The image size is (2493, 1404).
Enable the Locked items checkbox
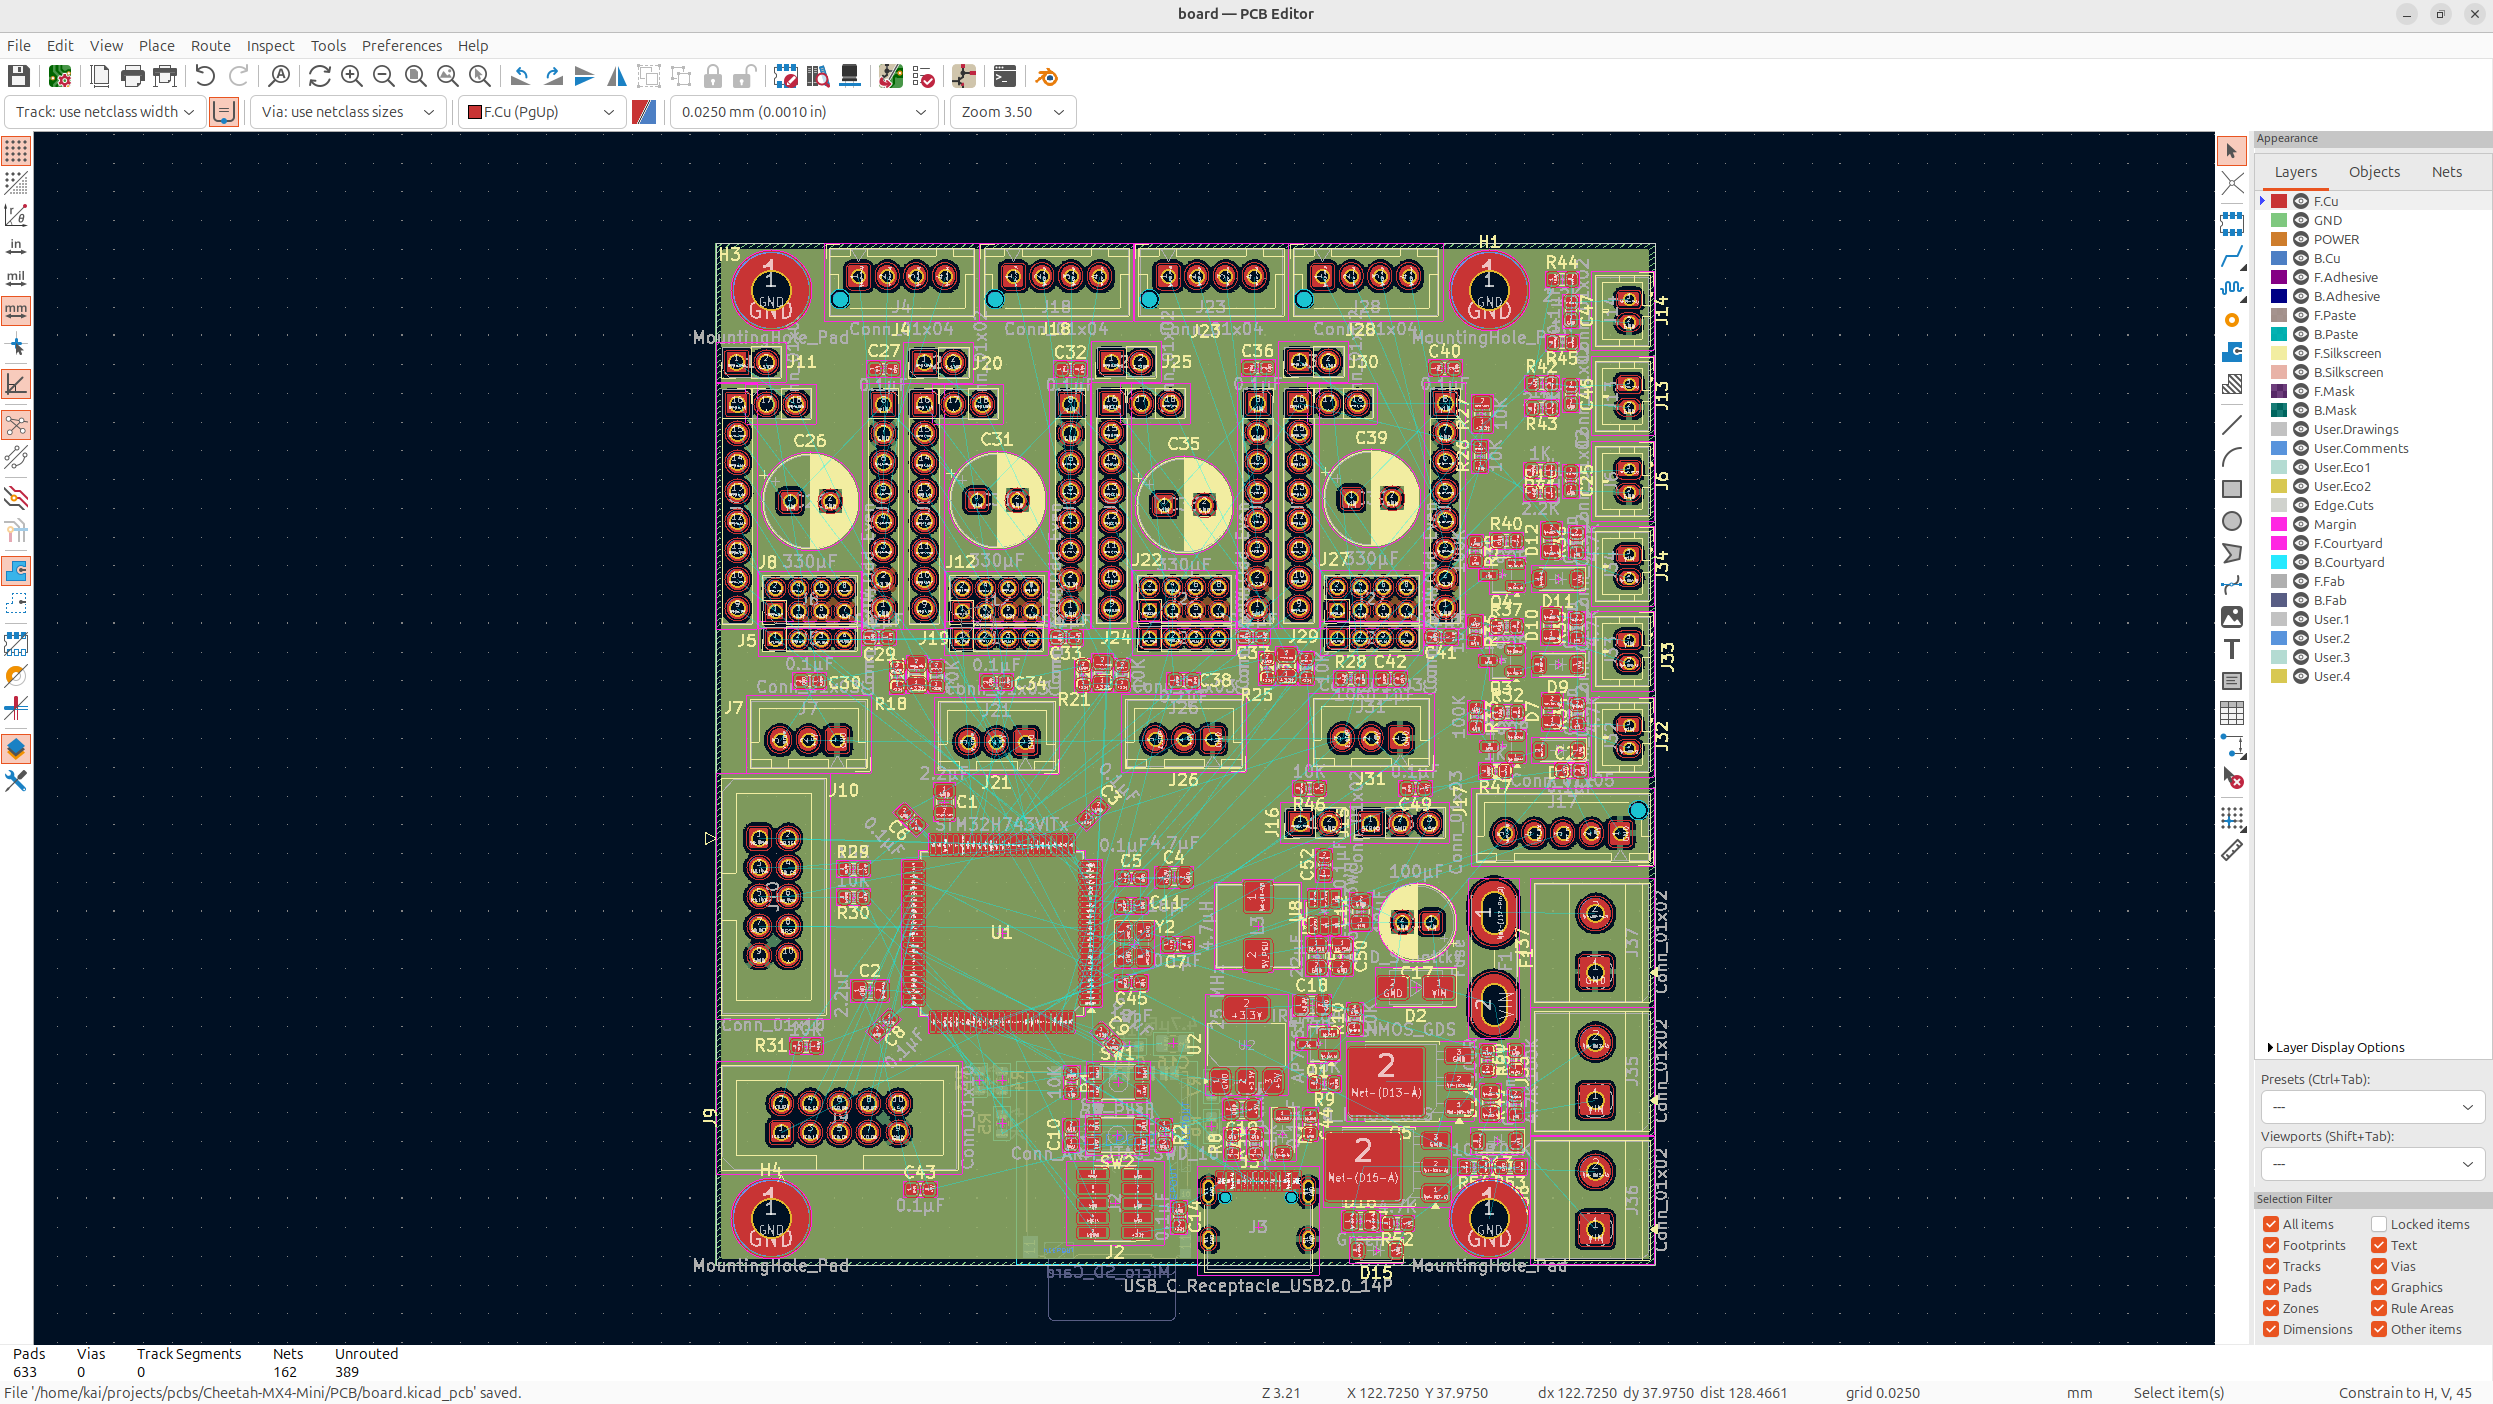coord(2379,1224)
